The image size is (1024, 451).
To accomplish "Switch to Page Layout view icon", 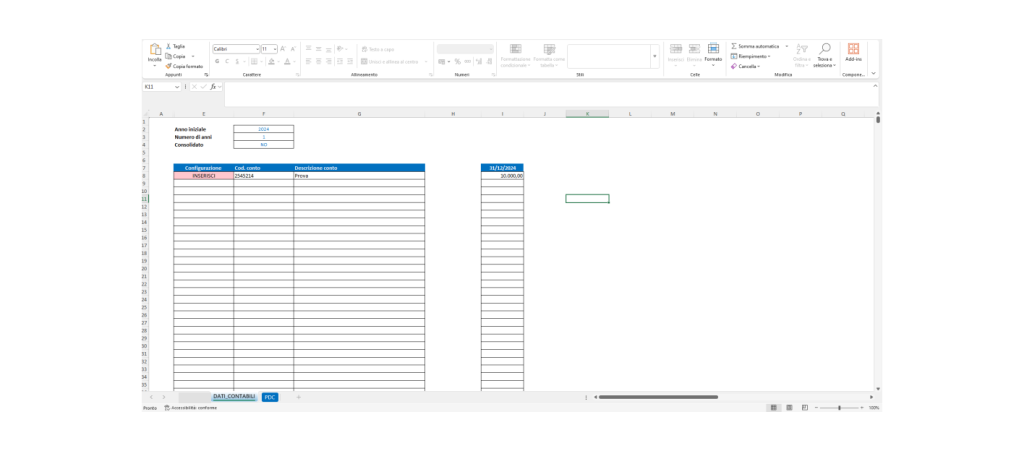I will click(x=790, y=408).
